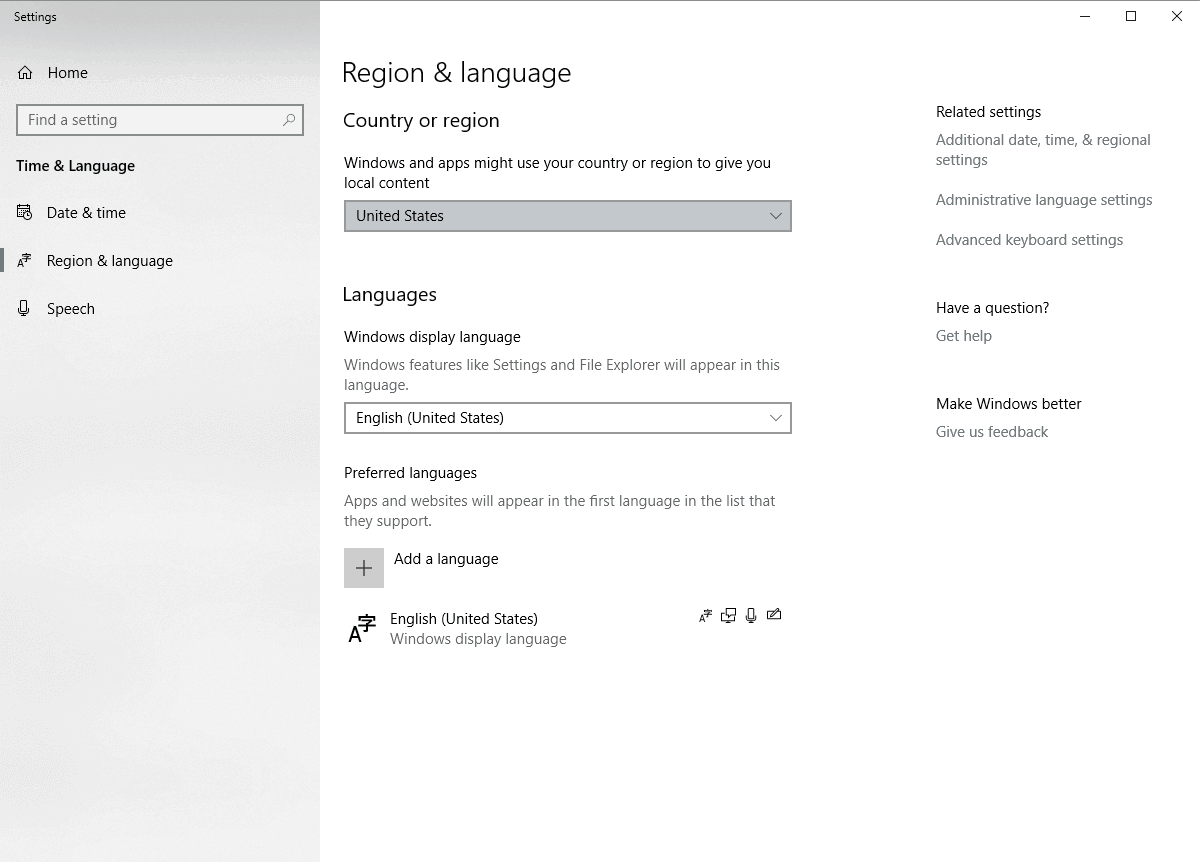This screenshot has width=1200, height=862.
Task: Click the Home icon in sidebar
Action: [25, 73]
